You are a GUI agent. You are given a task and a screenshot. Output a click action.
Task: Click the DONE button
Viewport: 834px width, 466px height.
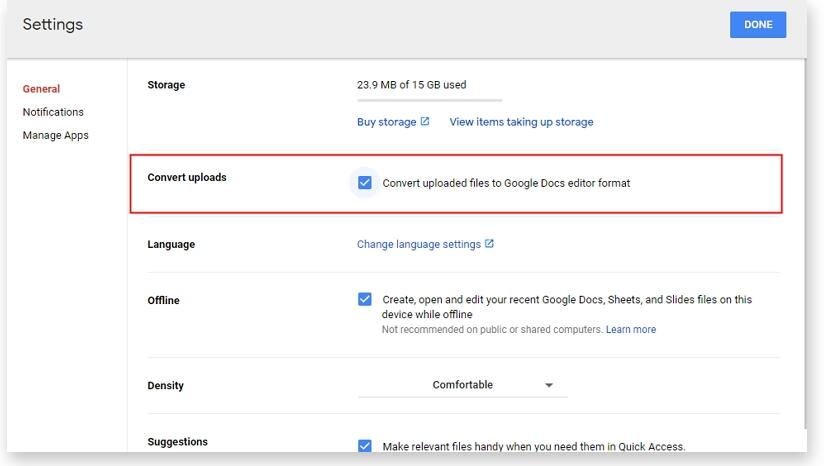757,25
